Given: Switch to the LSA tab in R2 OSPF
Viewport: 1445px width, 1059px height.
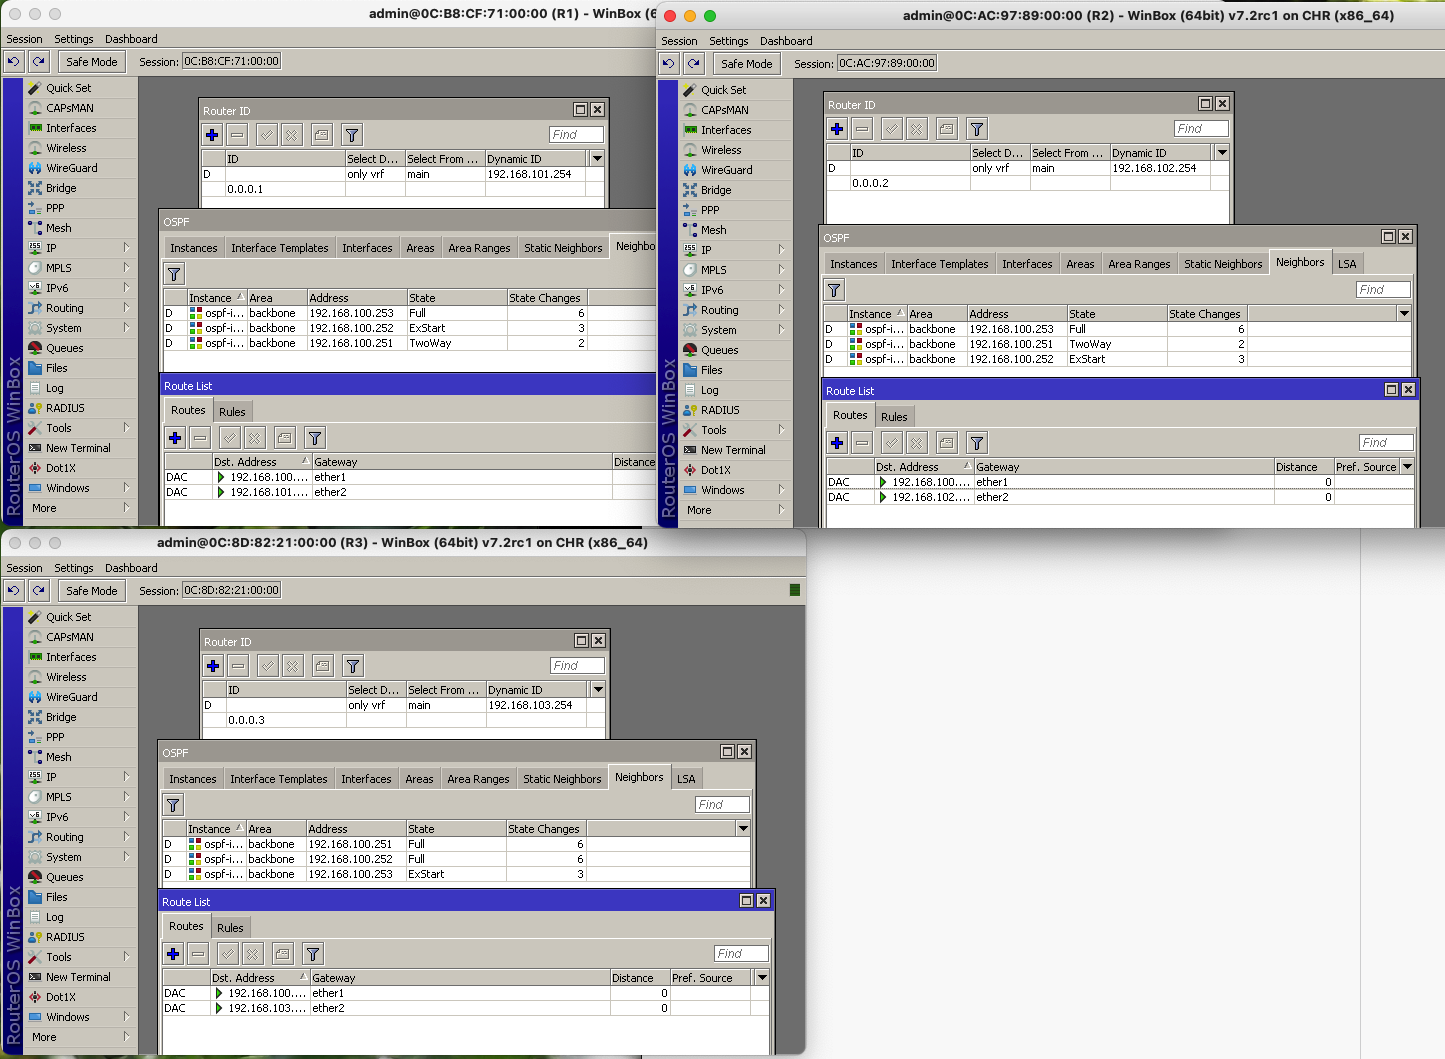Looking at the screenshot, I should tap(1347, 262).
